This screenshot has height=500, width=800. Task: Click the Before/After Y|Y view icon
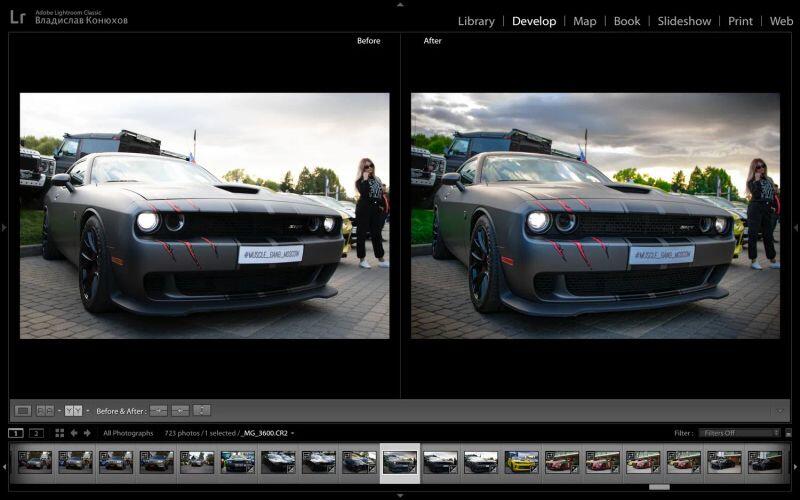point(73,411)
